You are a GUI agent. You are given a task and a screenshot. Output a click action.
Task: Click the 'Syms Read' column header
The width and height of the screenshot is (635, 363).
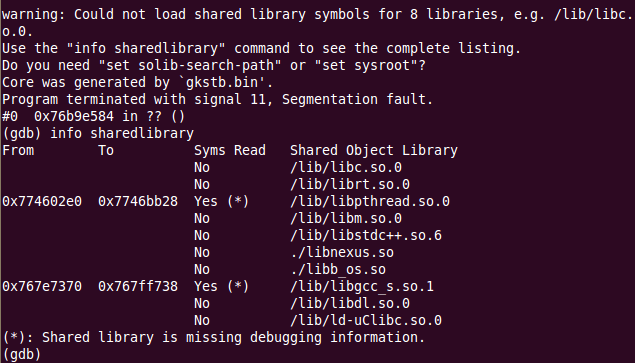pos(230,150)
